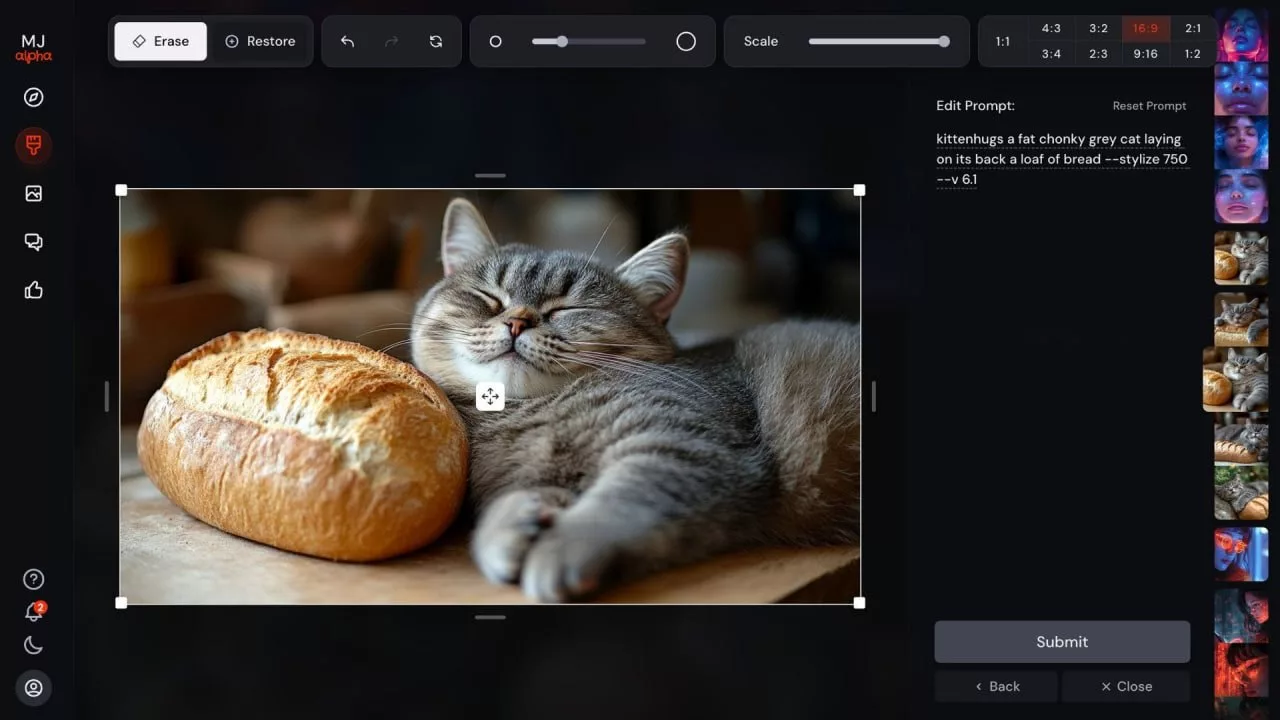Select 1:1 aspect ratio
1280x720 pixels.
tap(1003, 41)
